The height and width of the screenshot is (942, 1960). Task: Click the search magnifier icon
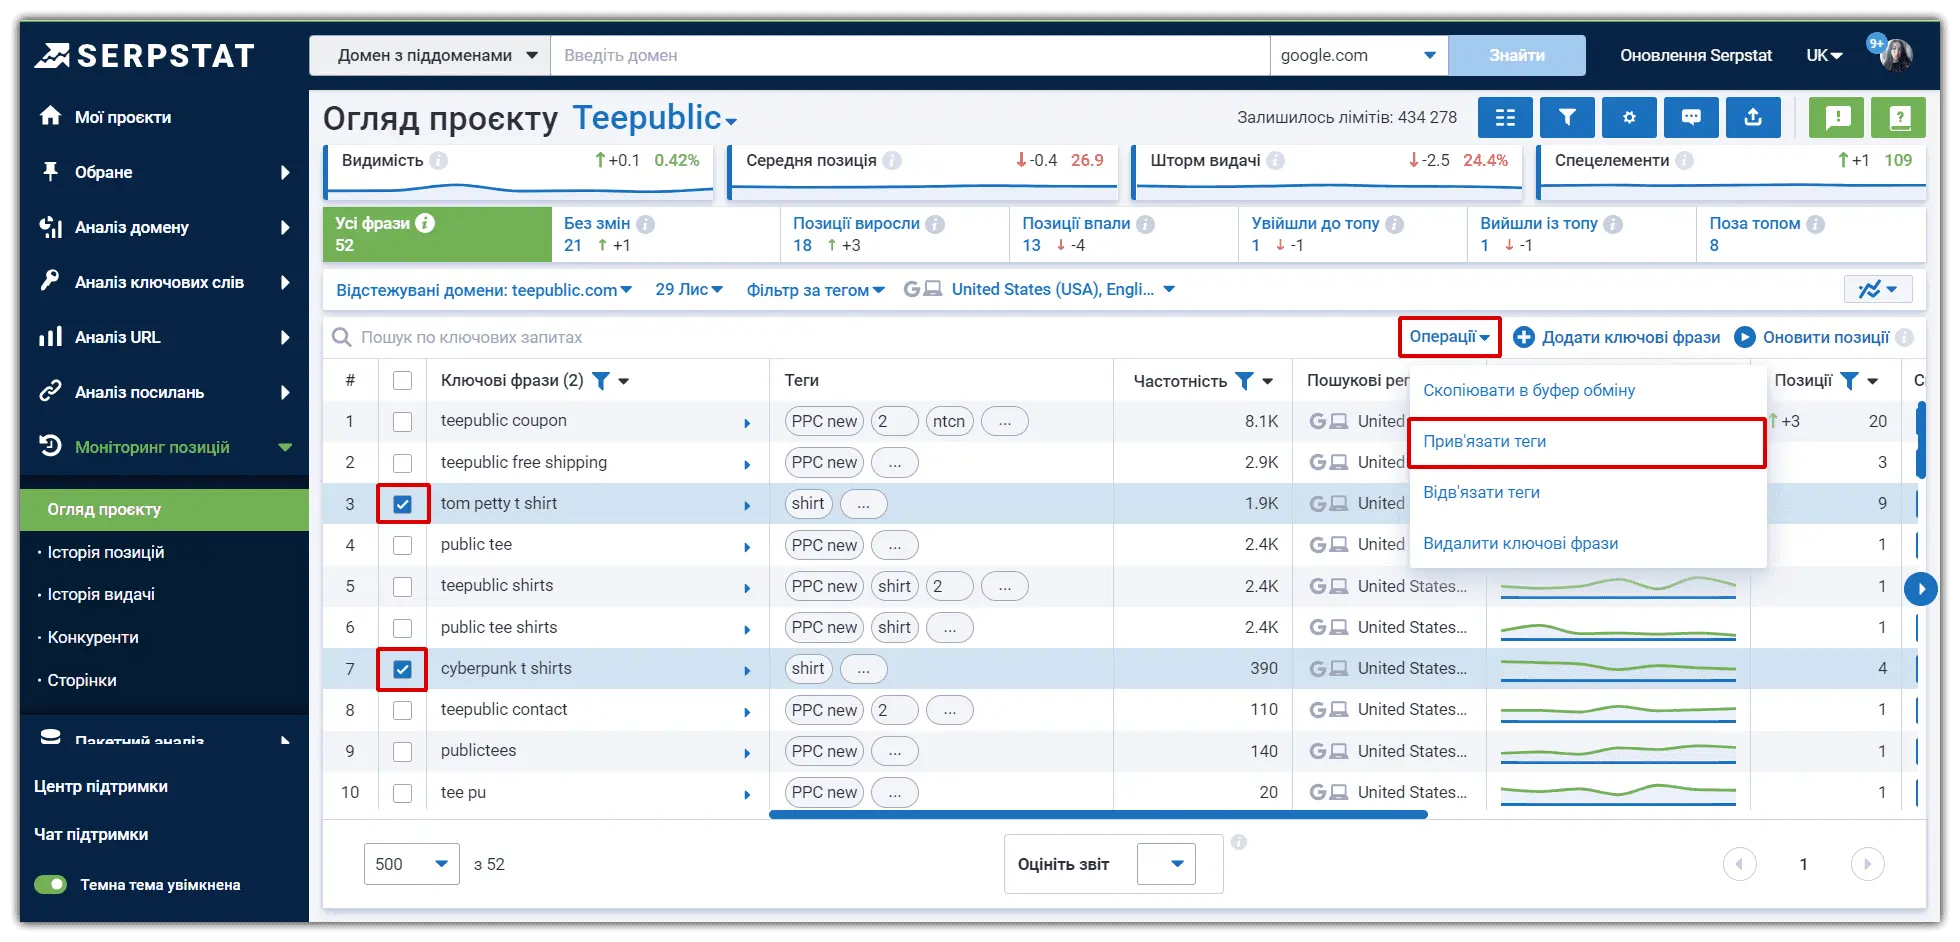click(341, 337)
